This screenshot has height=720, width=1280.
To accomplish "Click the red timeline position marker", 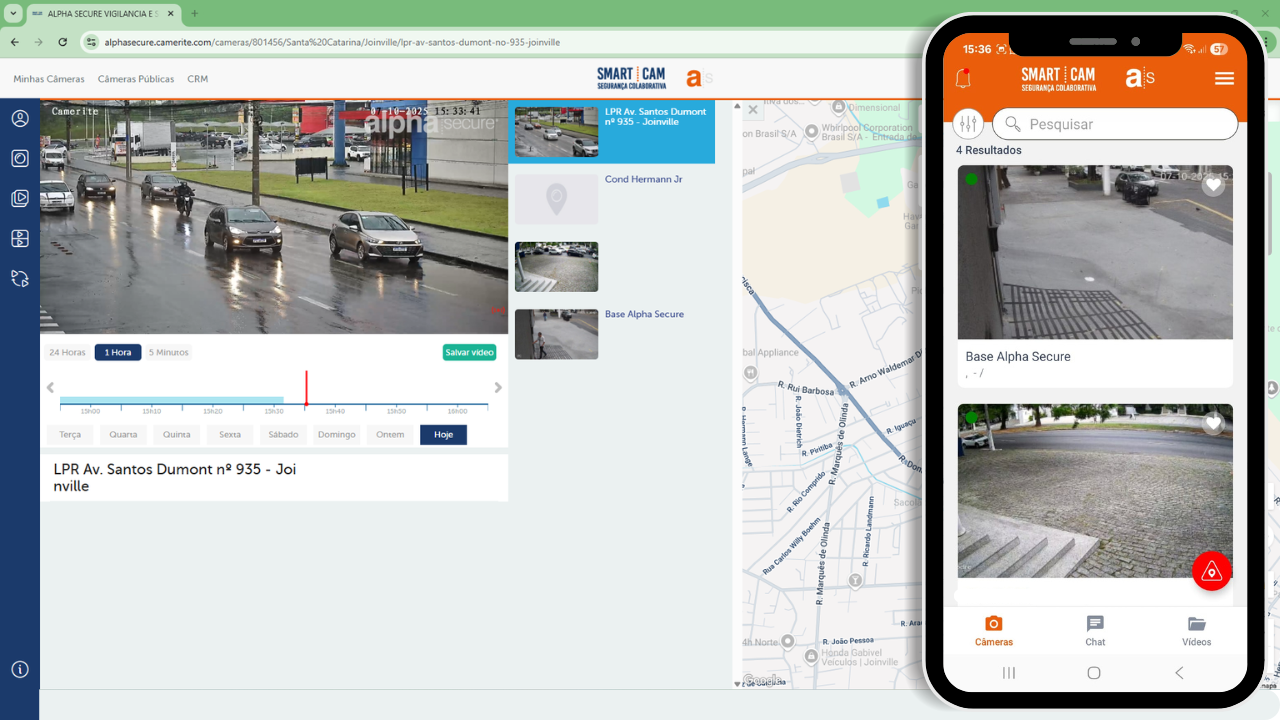I will pos(306,388).
